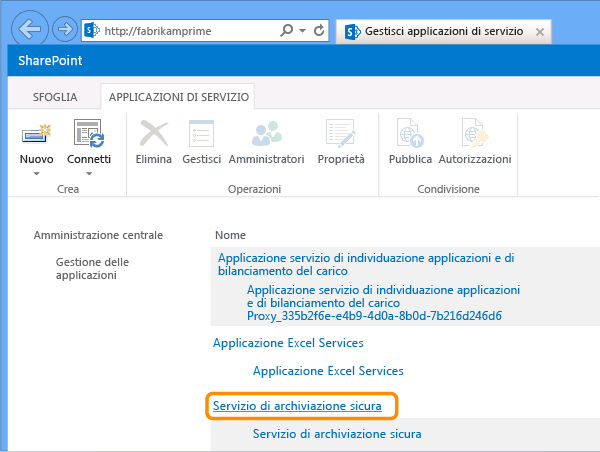Click the browser Back arrow button
This screenshot has width=600, height=452.
coord(30,29)
